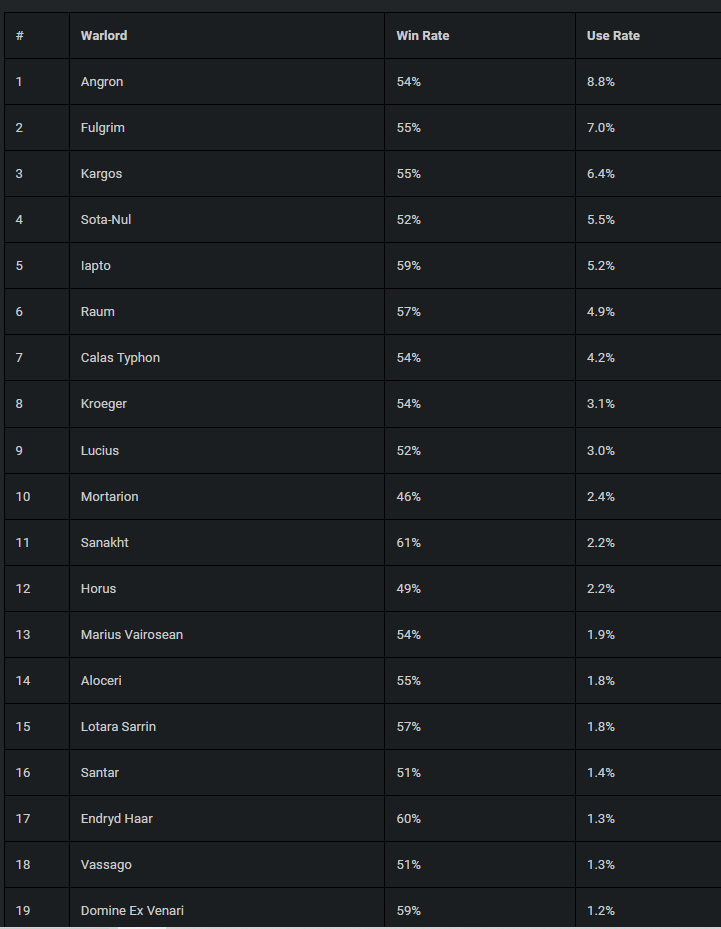Image resolution: width=721 pixels, height=929 pixels.
Task: Select Iapto's 59% win rate cell
Action: coord(480,265)
